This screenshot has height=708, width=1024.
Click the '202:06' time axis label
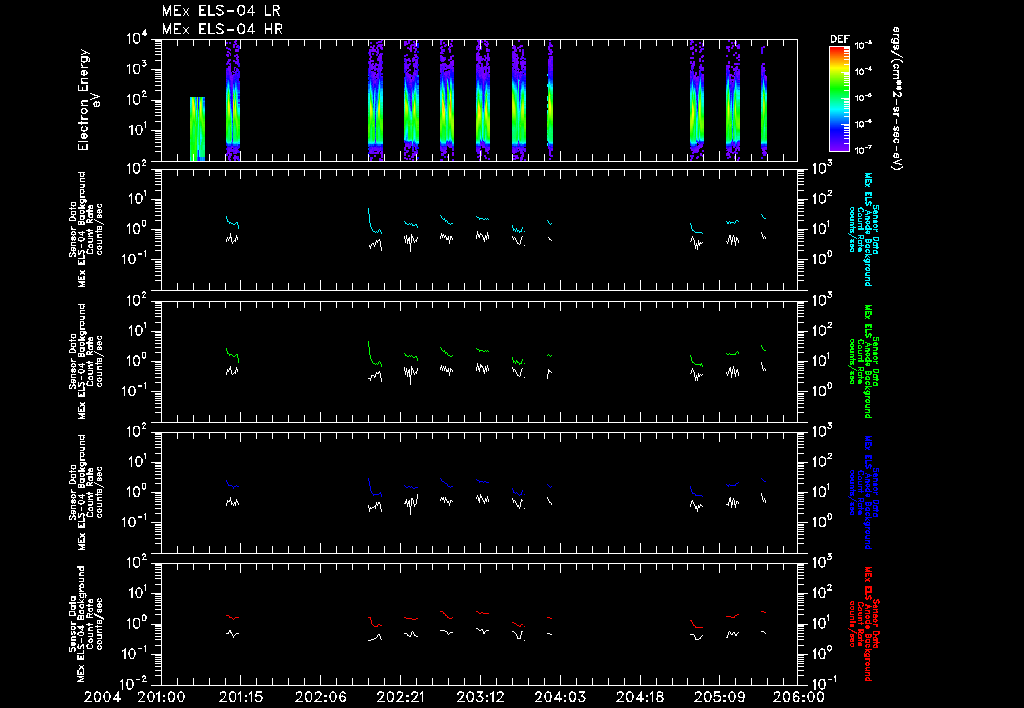(321, 698)
